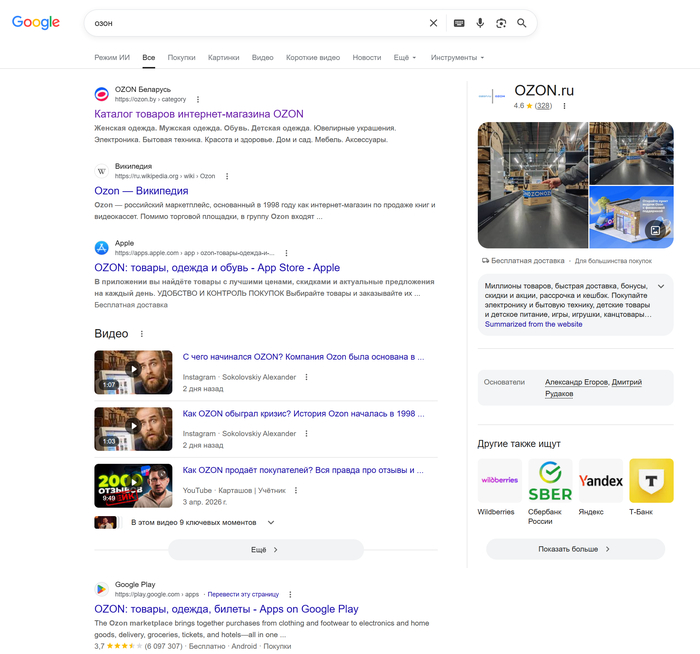Click 'Перевести эту страницу' link

tap(243, 595)
